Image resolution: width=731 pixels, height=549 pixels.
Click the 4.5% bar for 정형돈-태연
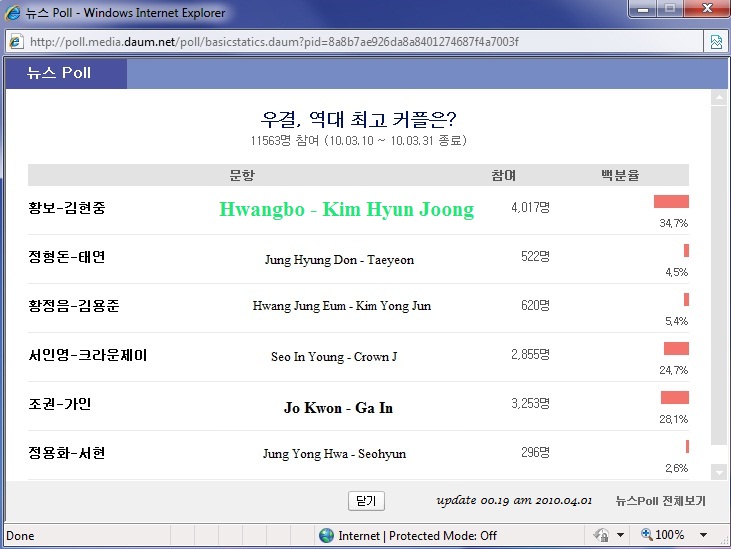point(686,251)
